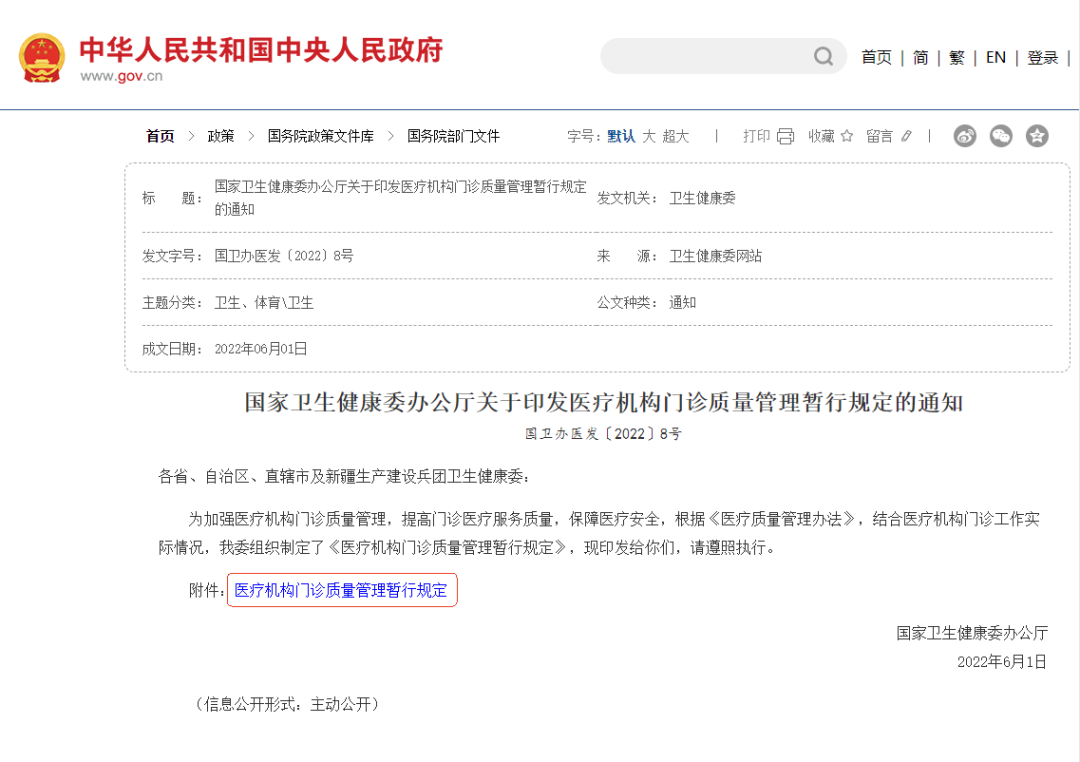Click the site search input field
Image resolution: width=1080 pixels, height=762 pixels.
pos(705,57)
